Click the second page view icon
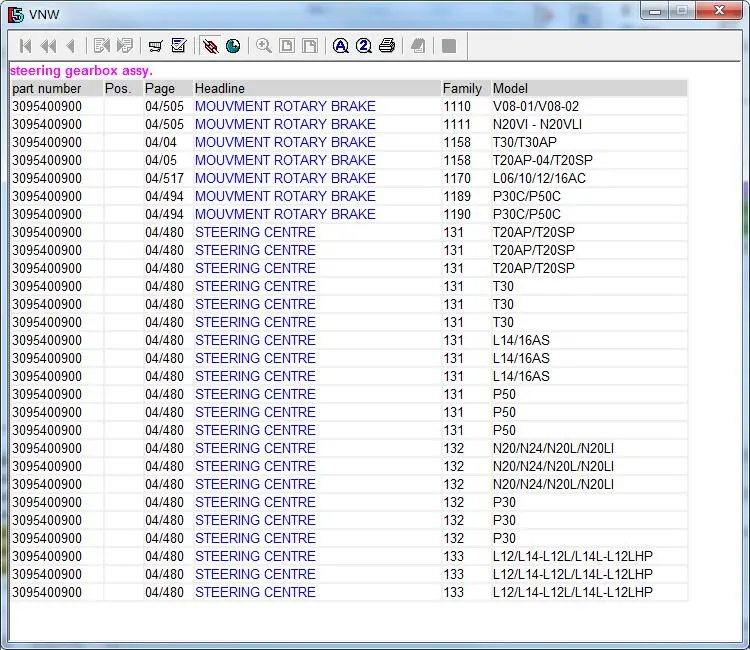Screen dimensions: 750x650 310,46
